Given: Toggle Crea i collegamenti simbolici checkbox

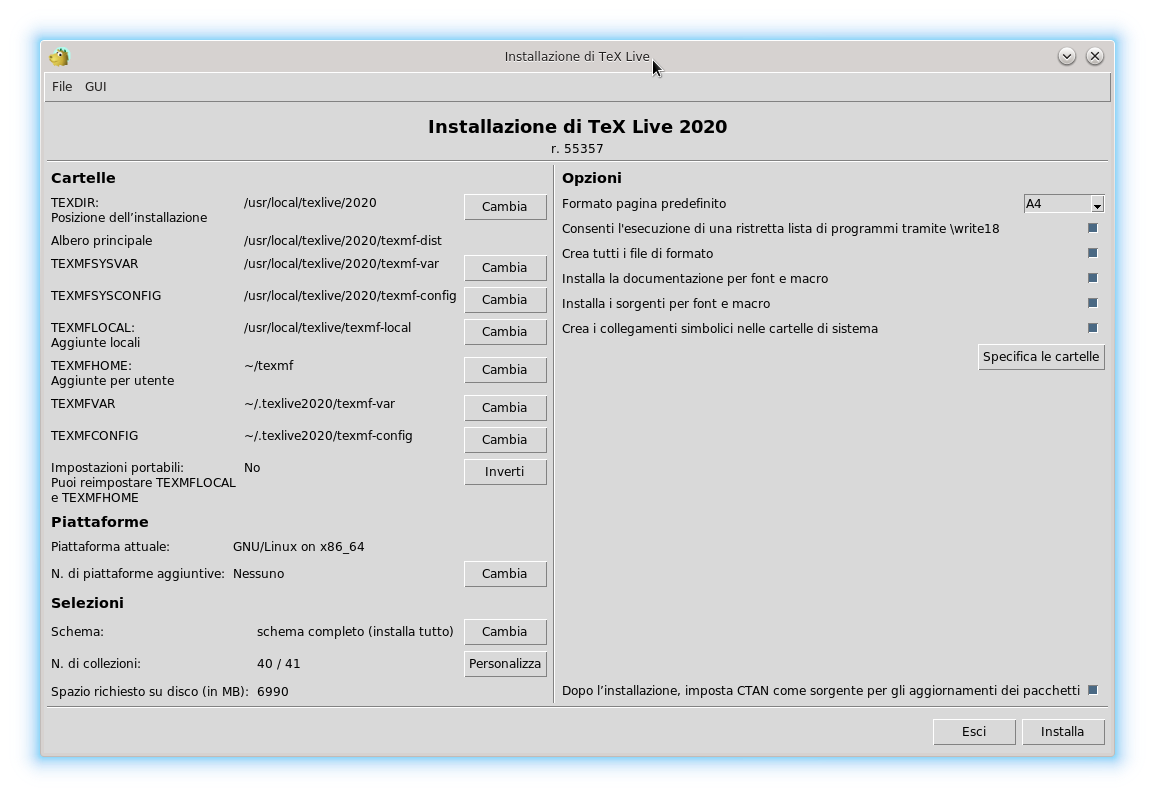Looking at the screenshot, I should click(x=1093, y=329).
